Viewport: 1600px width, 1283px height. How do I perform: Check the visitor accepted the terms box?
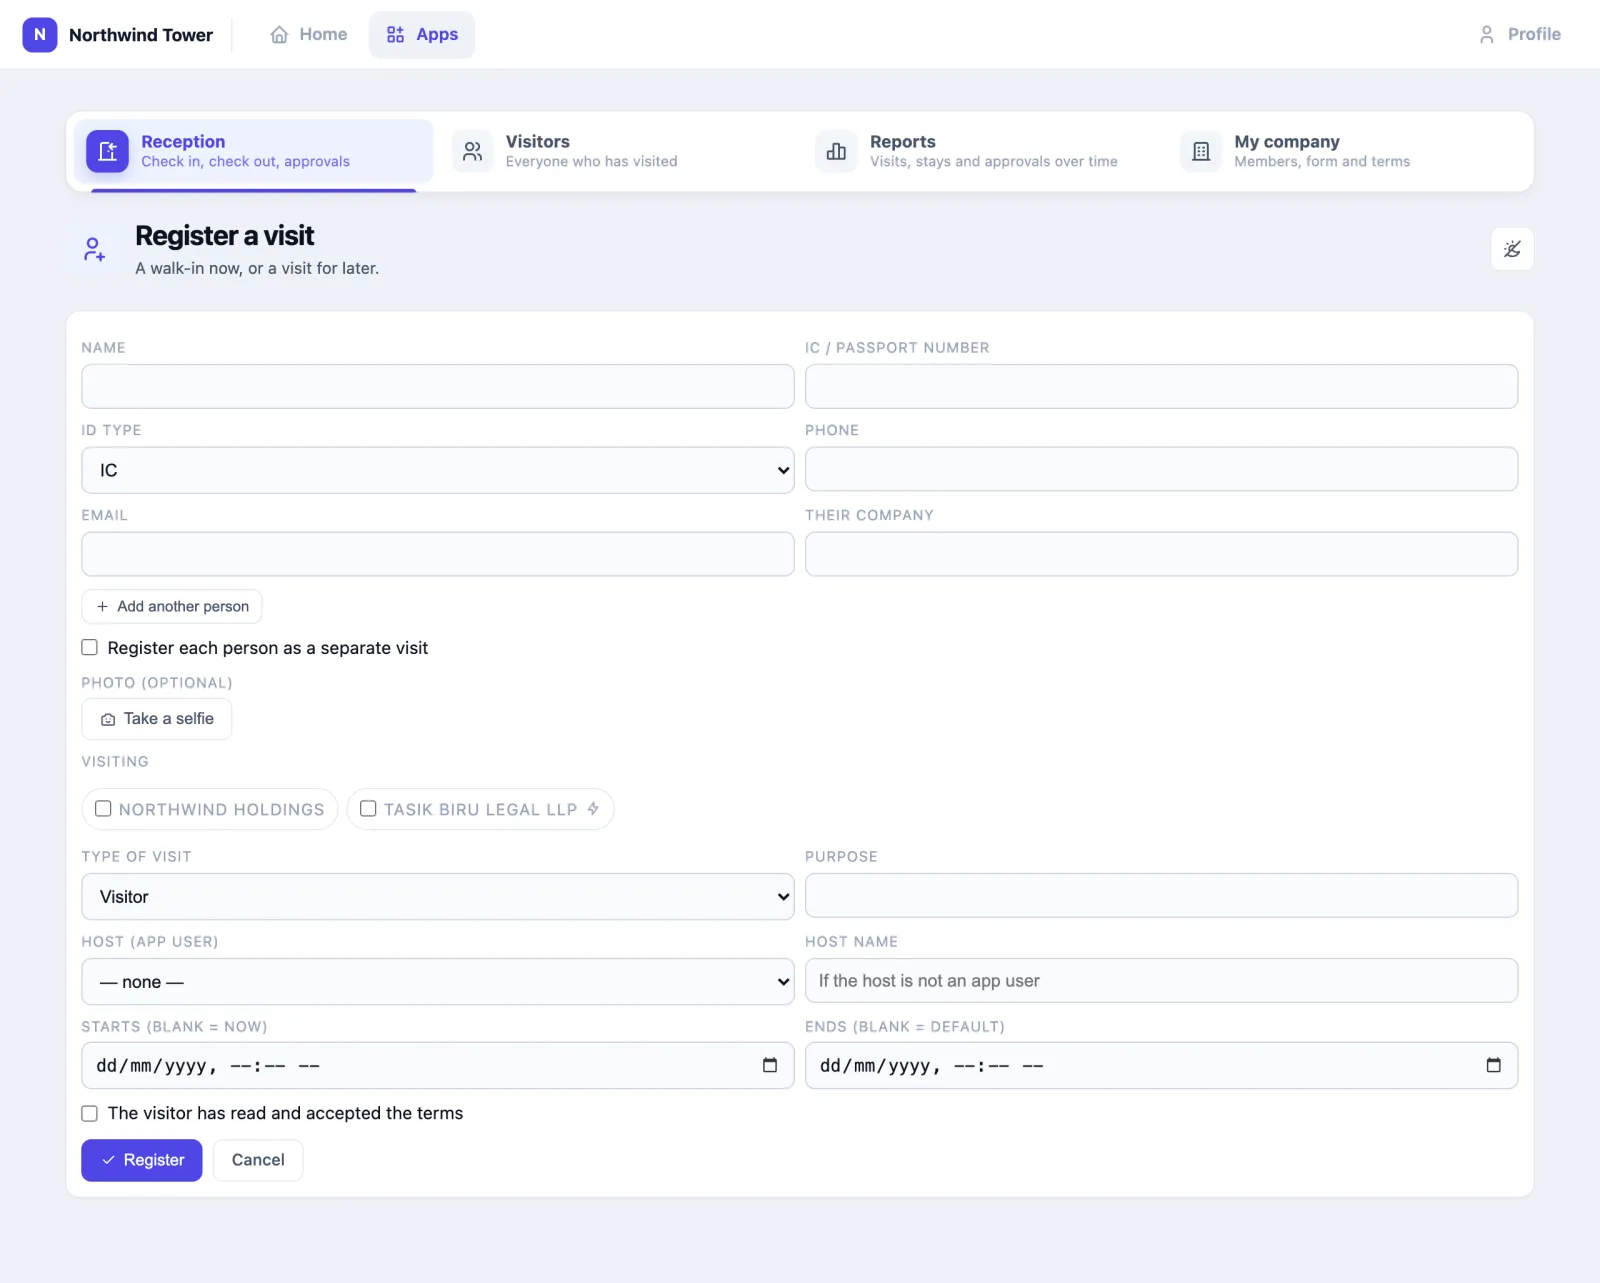(x=90, y=1113)
